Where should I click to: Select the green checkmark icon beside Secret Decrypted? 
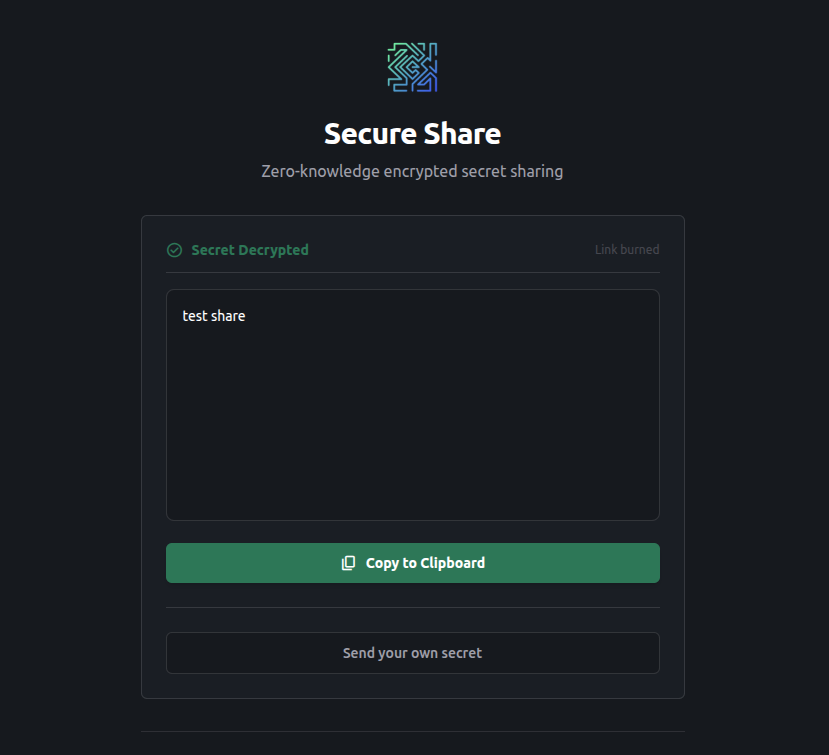pyautogui.click(x=174, y=250)
